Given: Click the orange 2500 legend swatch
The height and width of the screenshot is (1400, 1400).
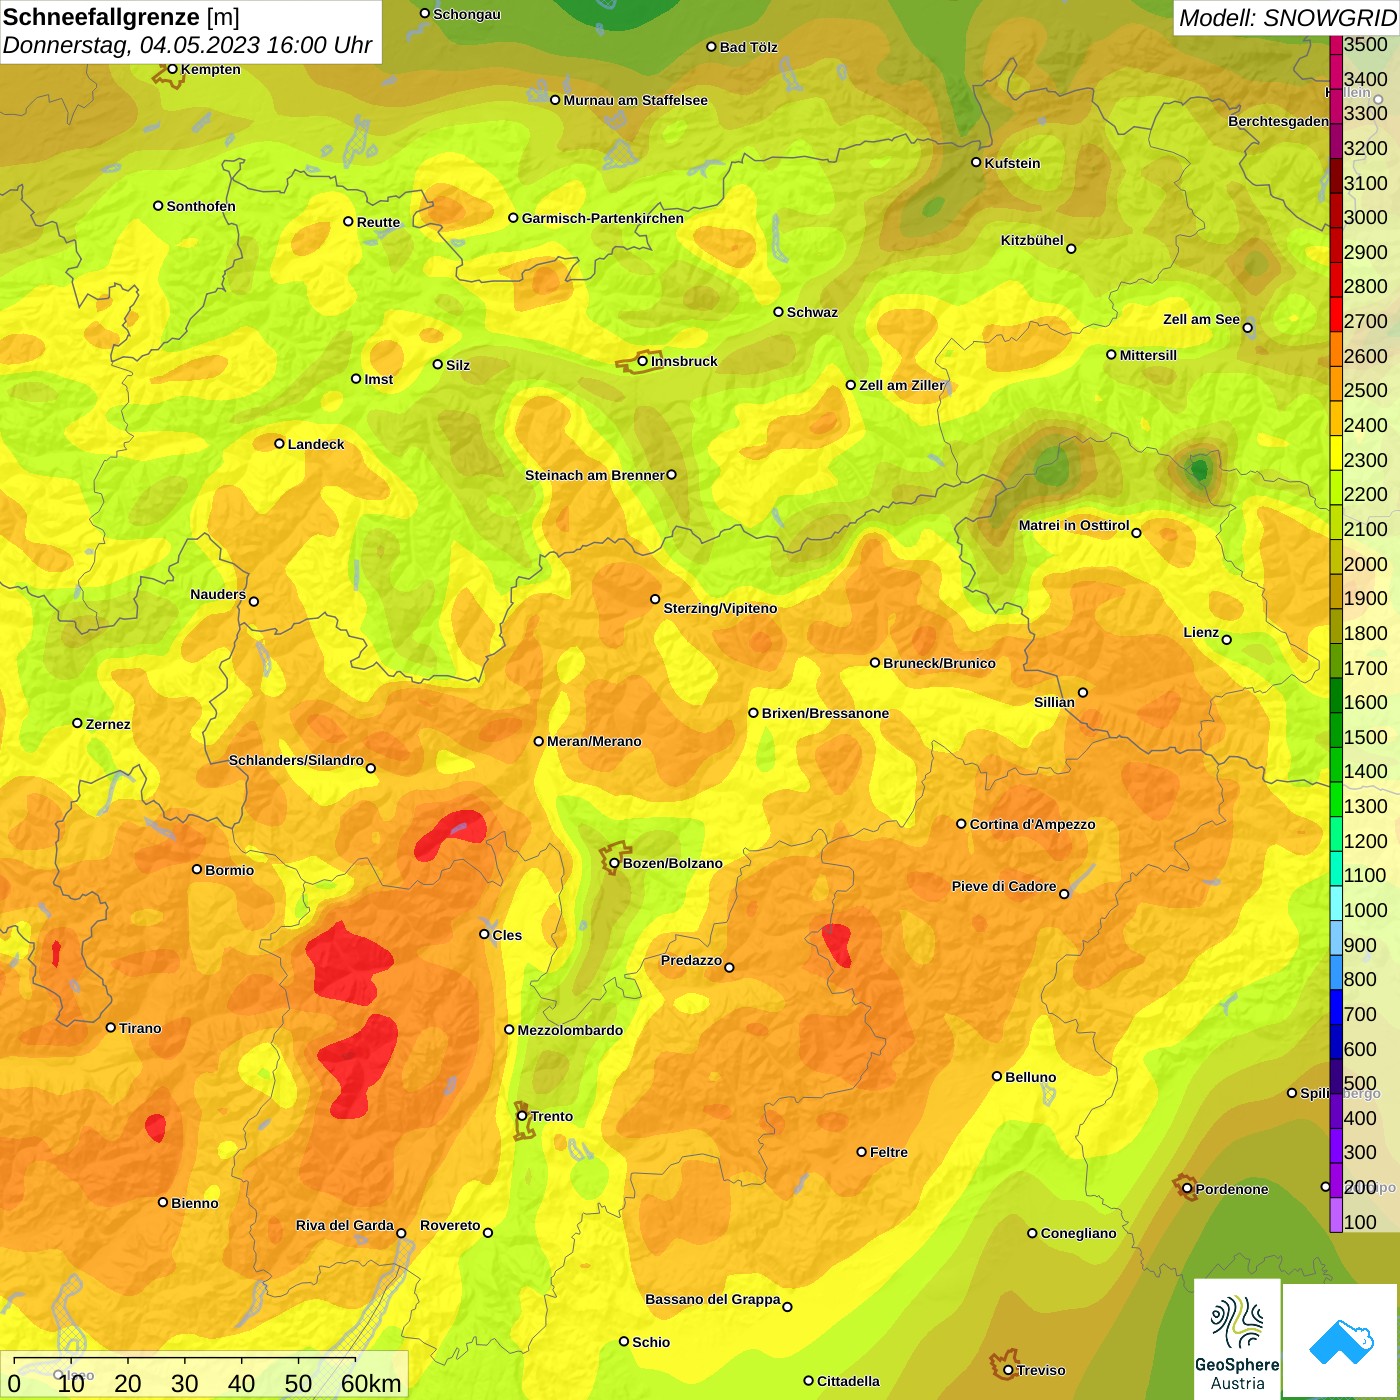Looking at the screenshot, I should click(x=1336, y=383).
